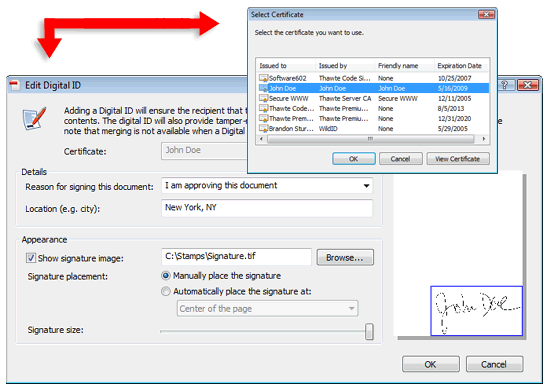This screenshot has width=550, height=390.
Task: Select the 8/5/2013 expiration date
Action: [x=451, y=109]
